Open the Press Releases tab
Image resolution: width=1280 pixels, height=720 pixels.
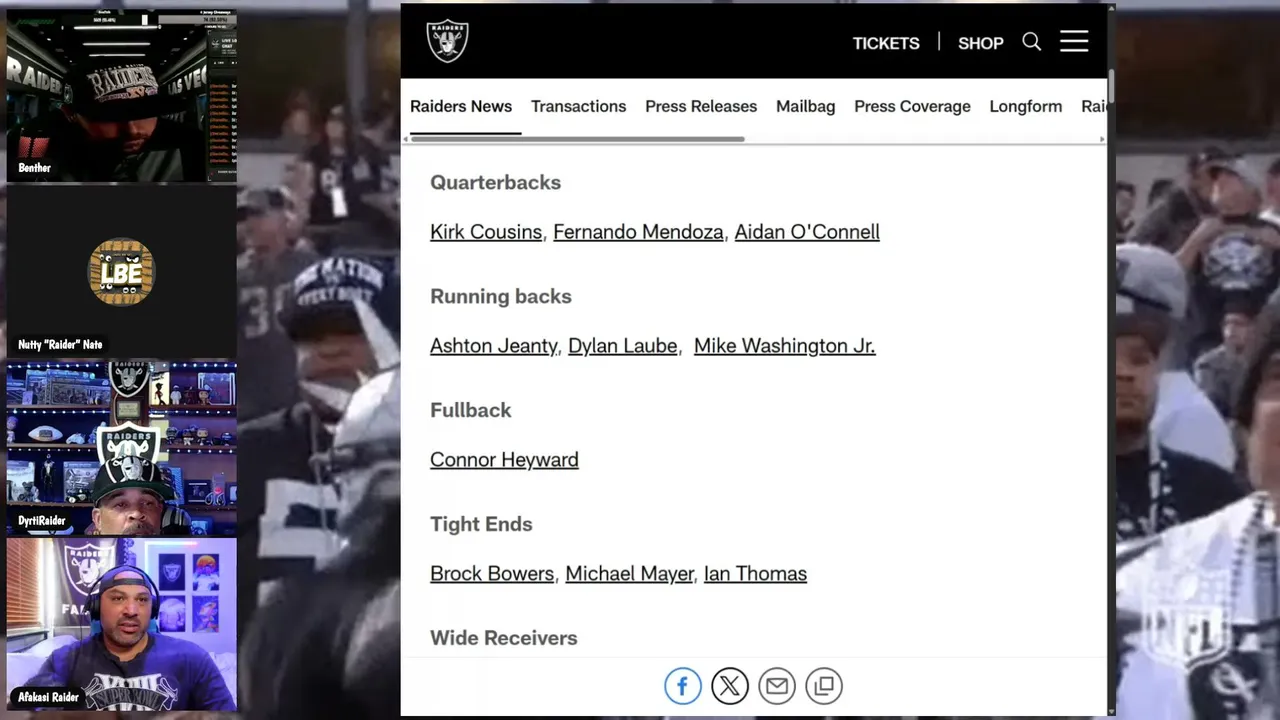(701, 106)
